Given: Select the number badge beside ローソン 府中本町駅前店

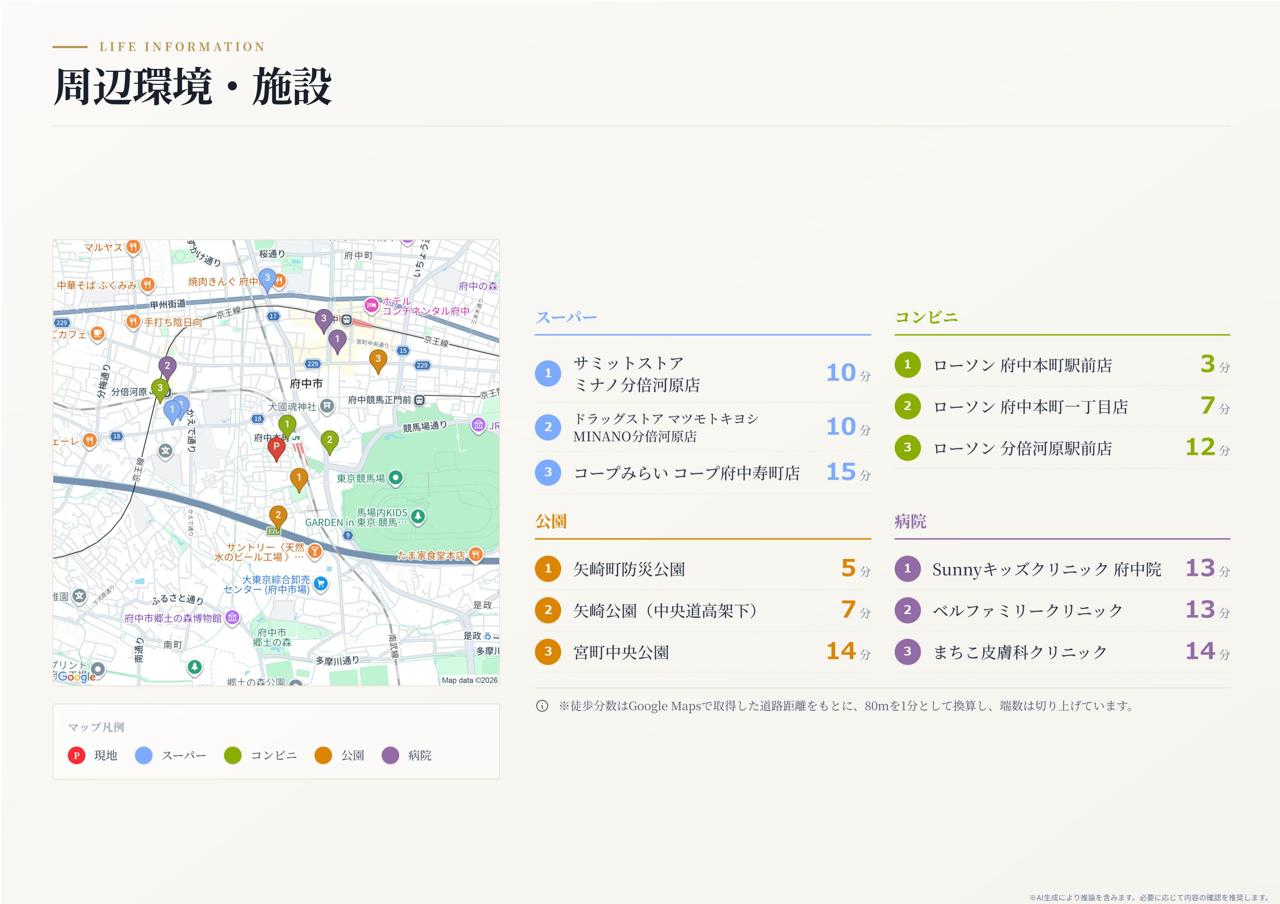Looking at the screenshot, I should 907,365.
